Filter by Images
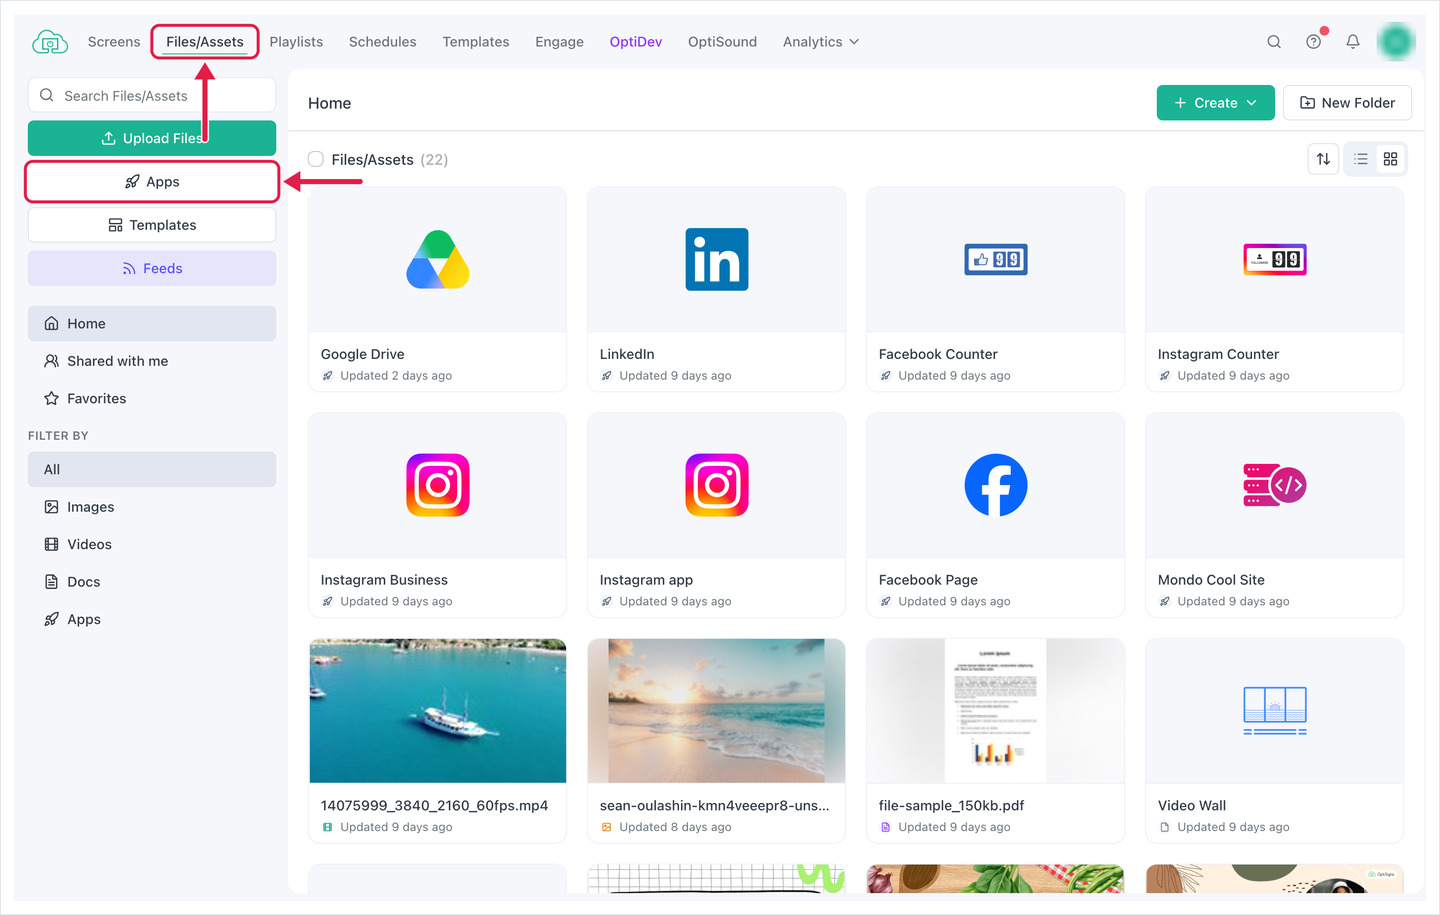Screen dimensions: 1440x915 click(x=152, y=507)
